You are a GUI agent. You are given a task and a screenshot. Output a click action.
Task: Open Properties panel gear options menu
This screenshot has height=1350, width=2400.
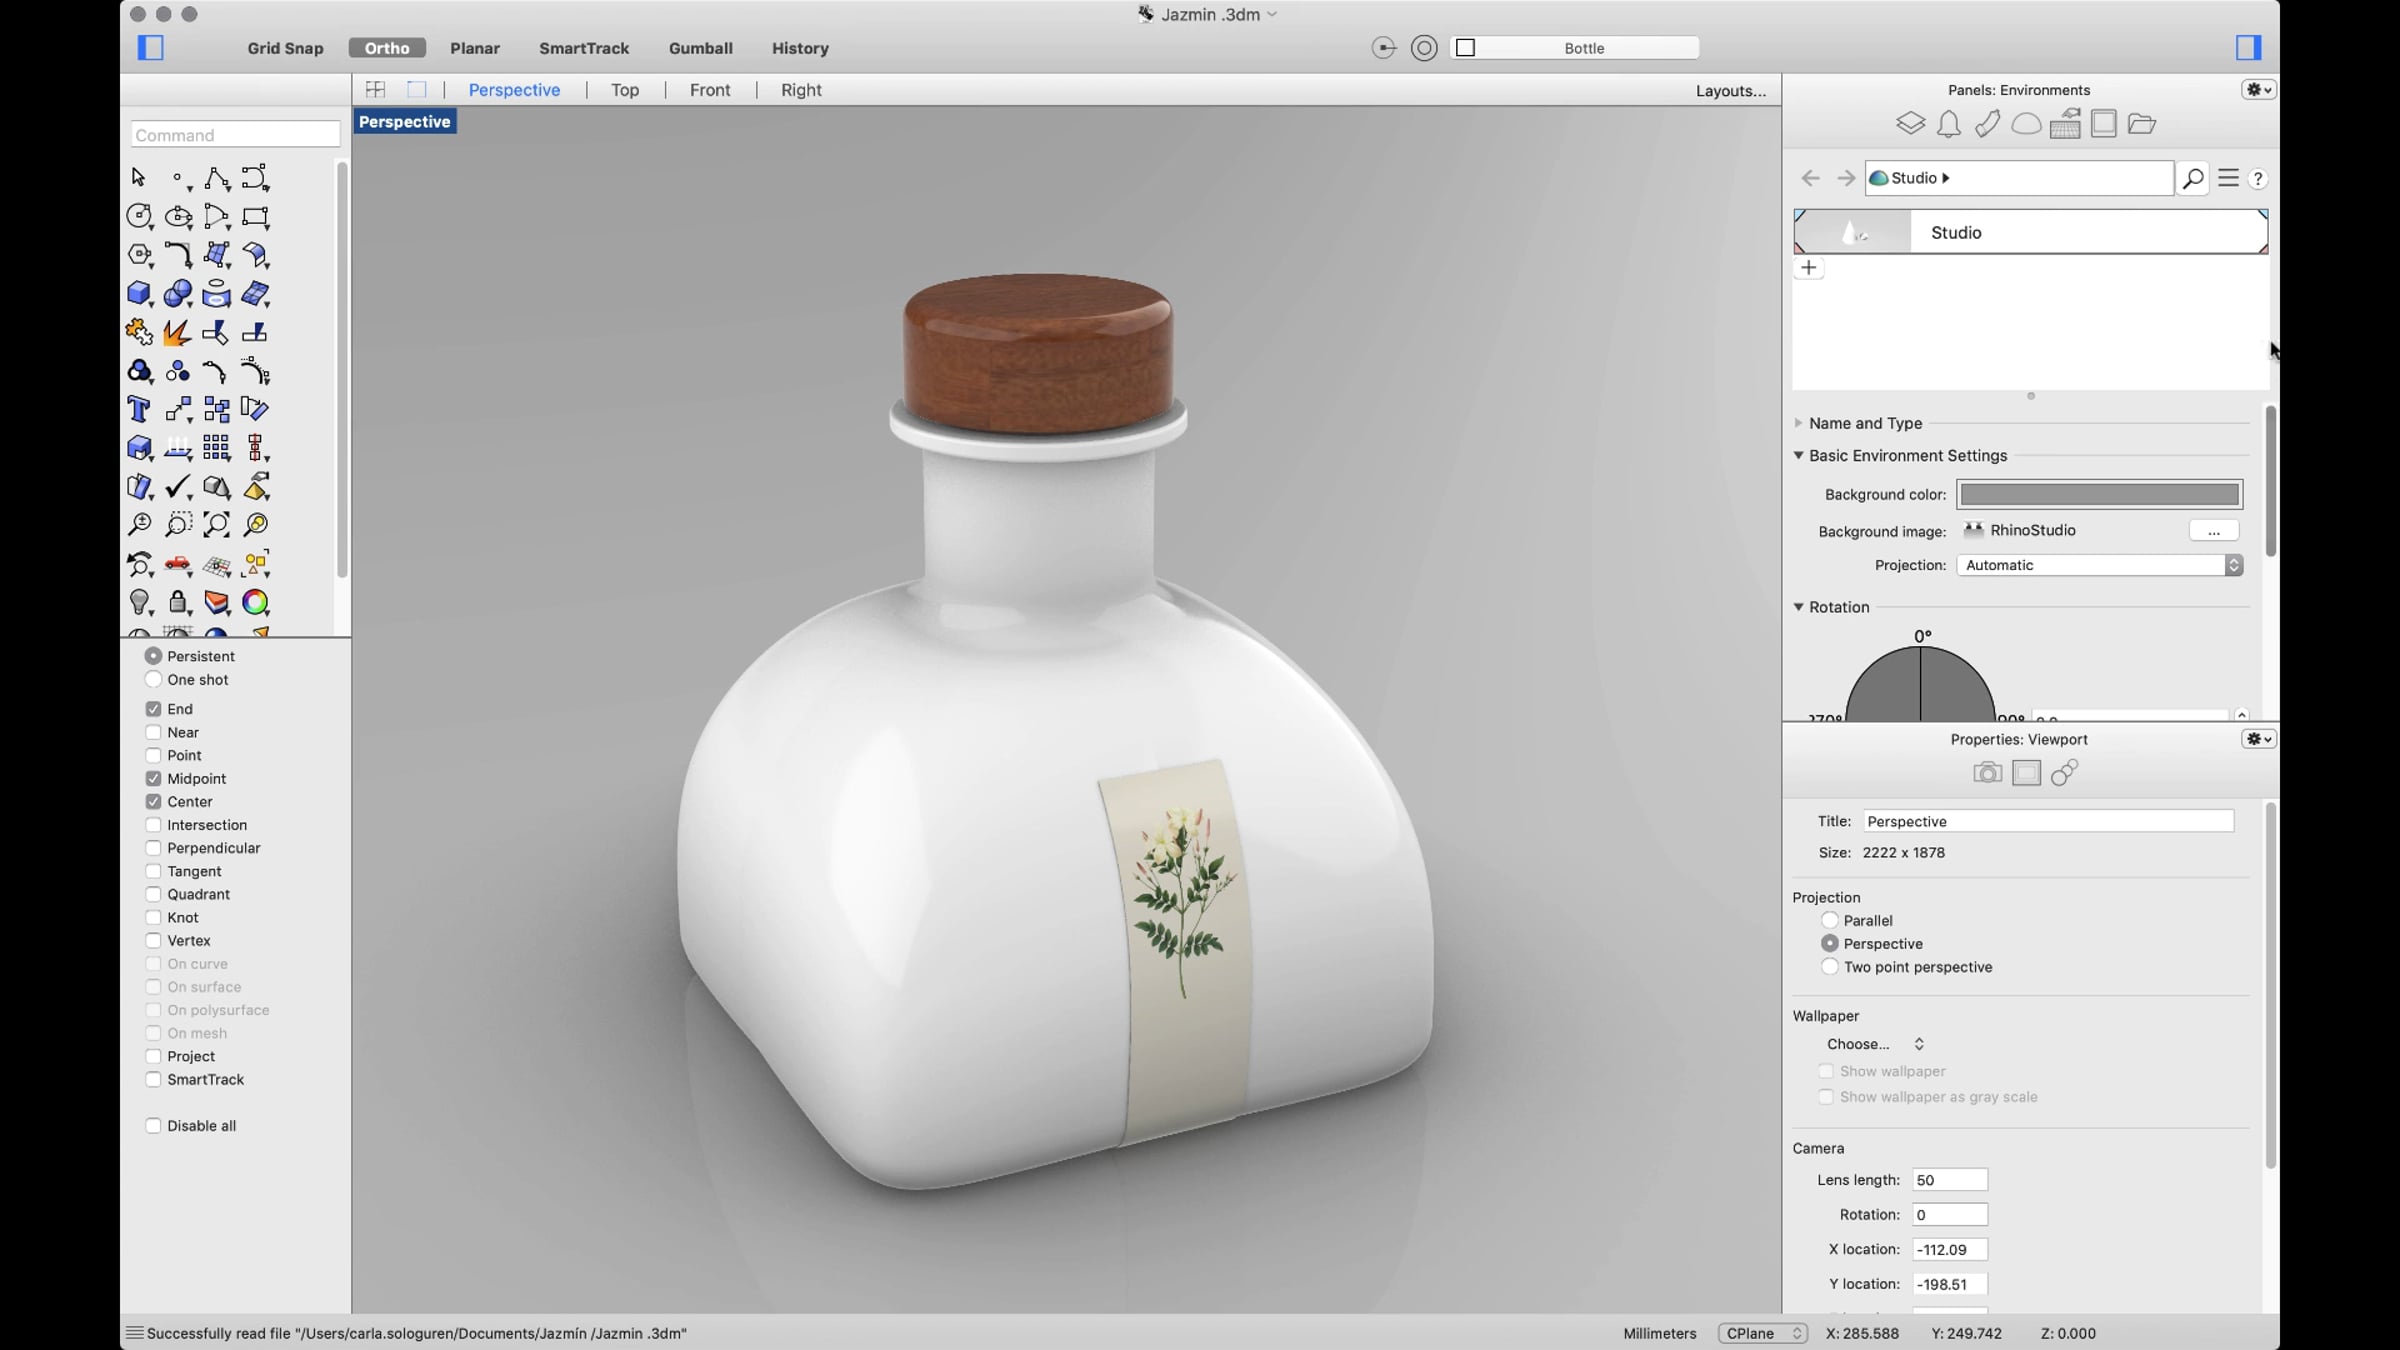pyautogui.click(x=2258, y=739)
